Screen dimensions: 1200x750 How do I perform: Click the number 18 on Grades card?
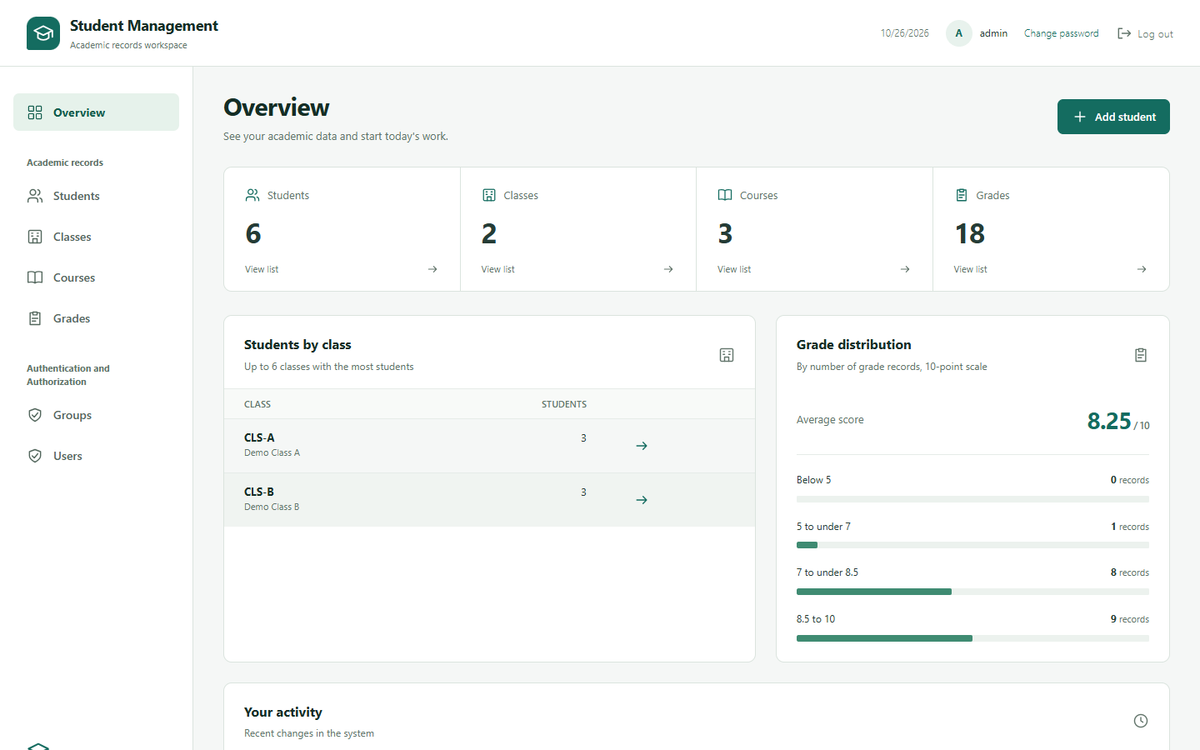pyautogui.click(x=970, y=233)
